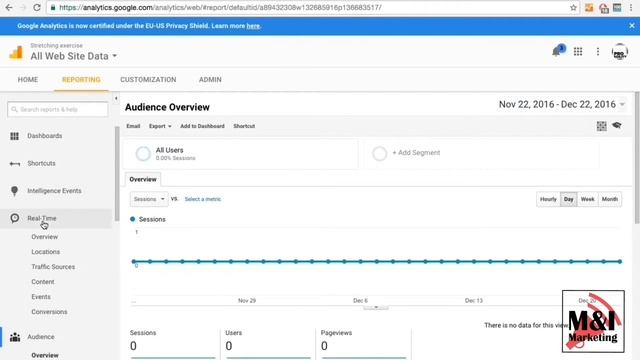Click the Shortcuts arrow icon in sidebar
The width and height of the screenshot is (640, 360).
pyautogui.click(x=14, y=164)
